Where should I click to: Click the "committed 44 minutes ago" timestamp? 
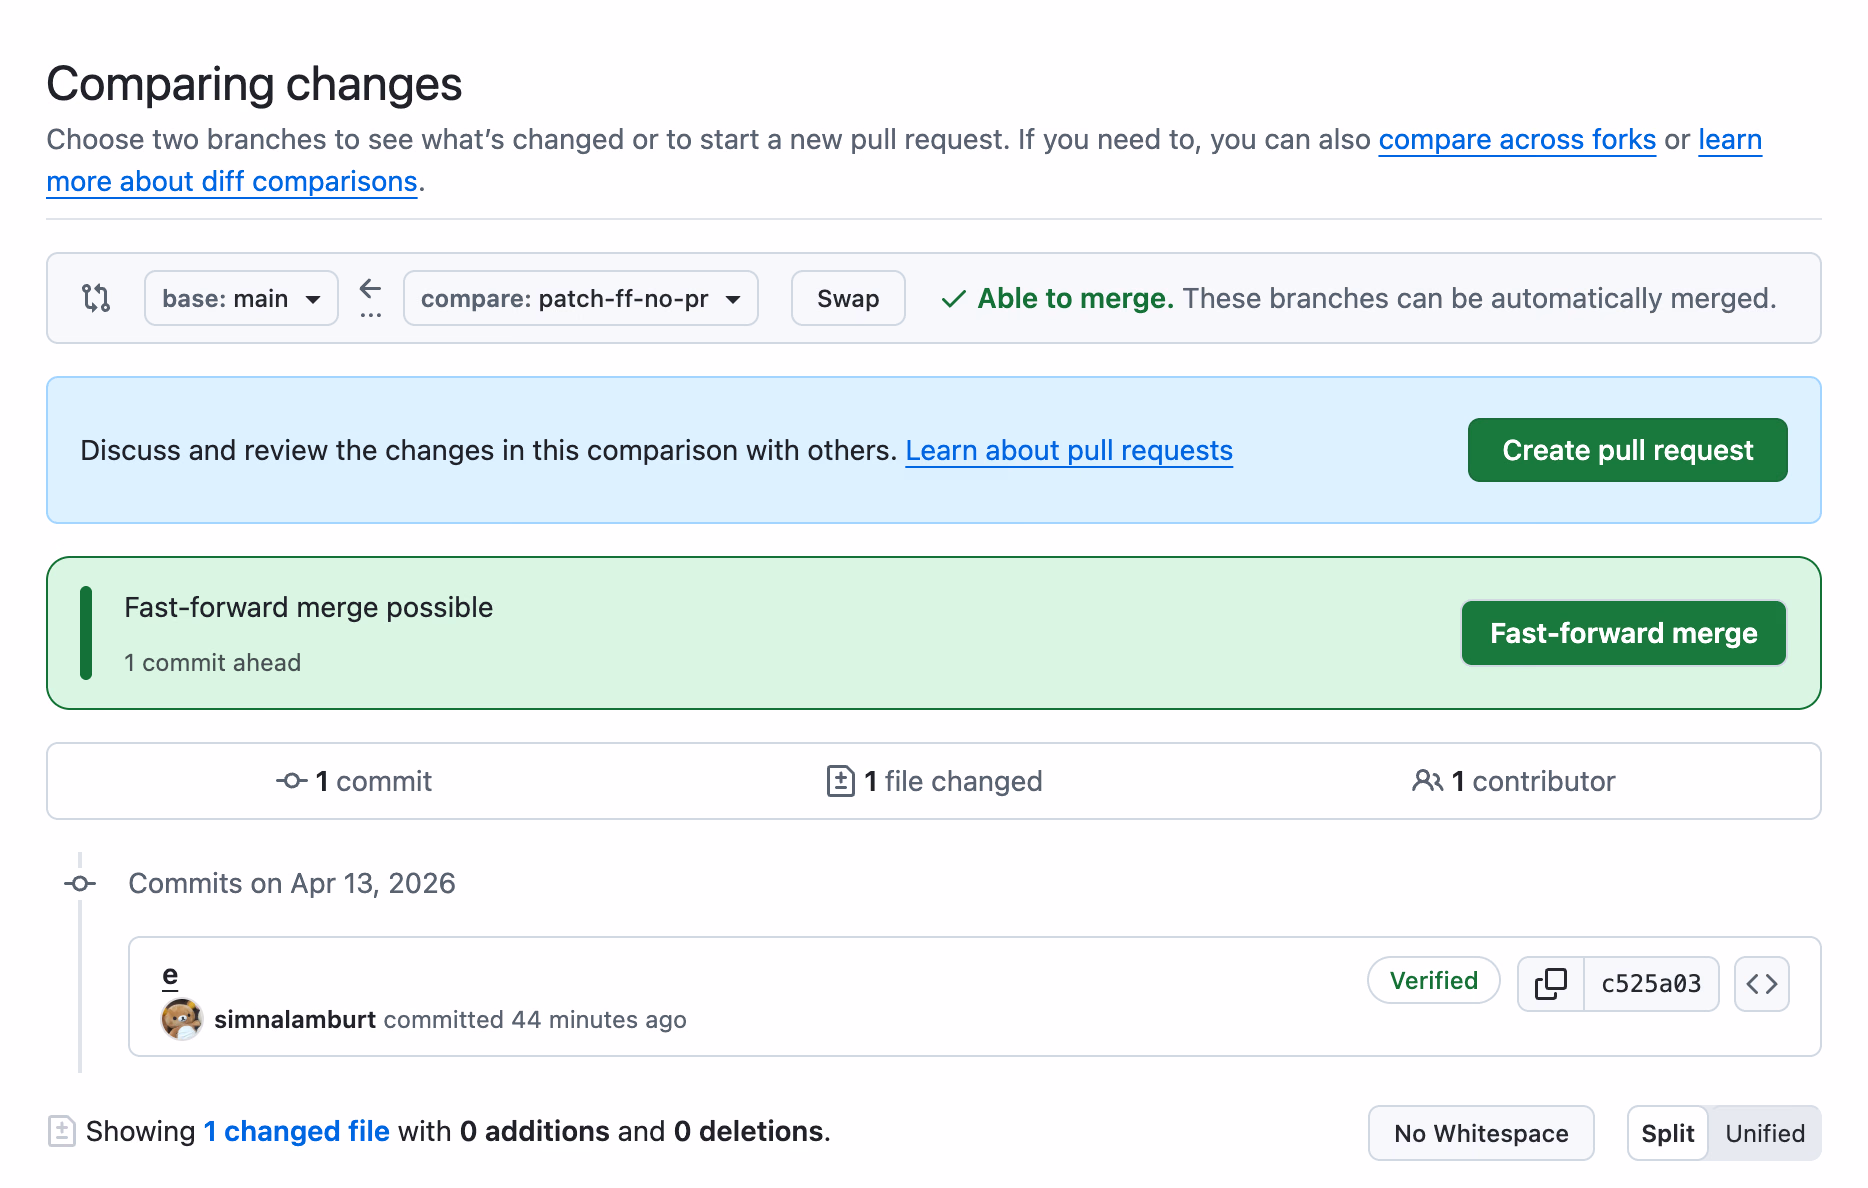[535, 1019]
